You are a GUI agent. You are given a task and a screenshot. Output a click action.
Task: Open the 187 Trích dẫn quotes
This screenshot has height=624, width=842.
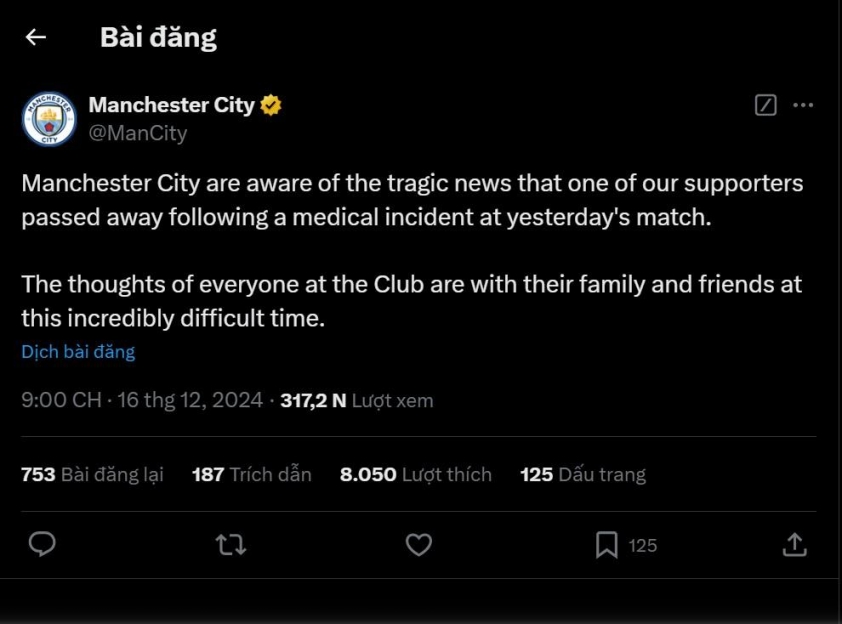click(x=248, y=474)
